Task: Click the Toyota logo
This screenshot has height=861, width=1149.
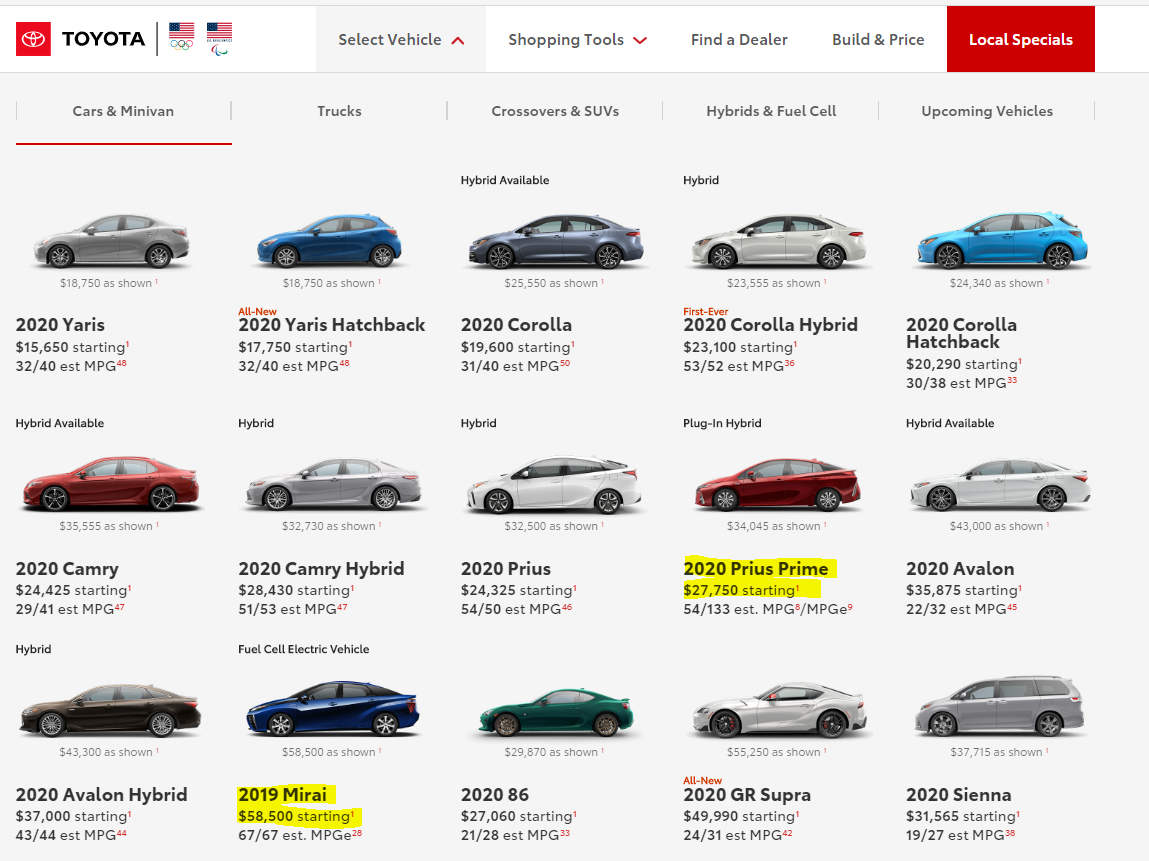Action: point(80,39)
